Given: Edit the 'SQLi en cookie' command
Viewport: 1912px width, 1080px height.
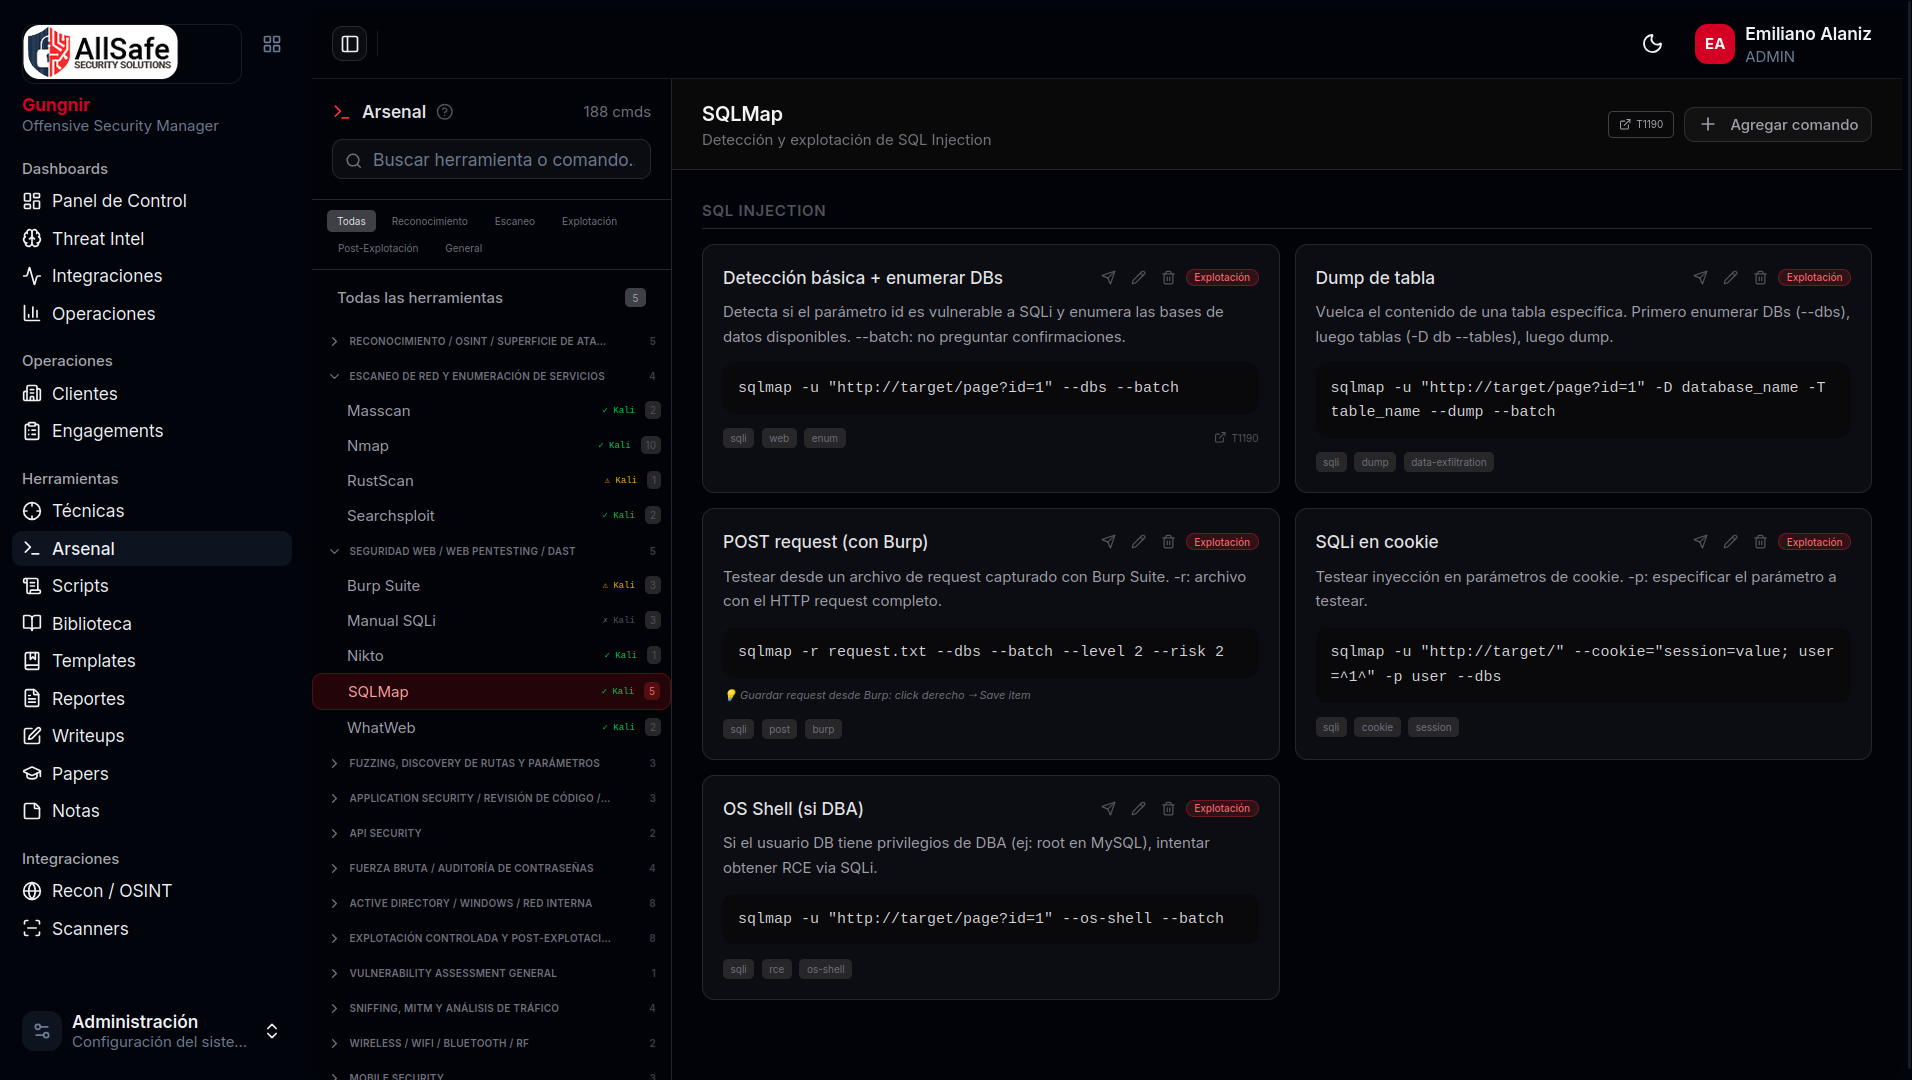Looking at the screenshot, I should 1730,542.
